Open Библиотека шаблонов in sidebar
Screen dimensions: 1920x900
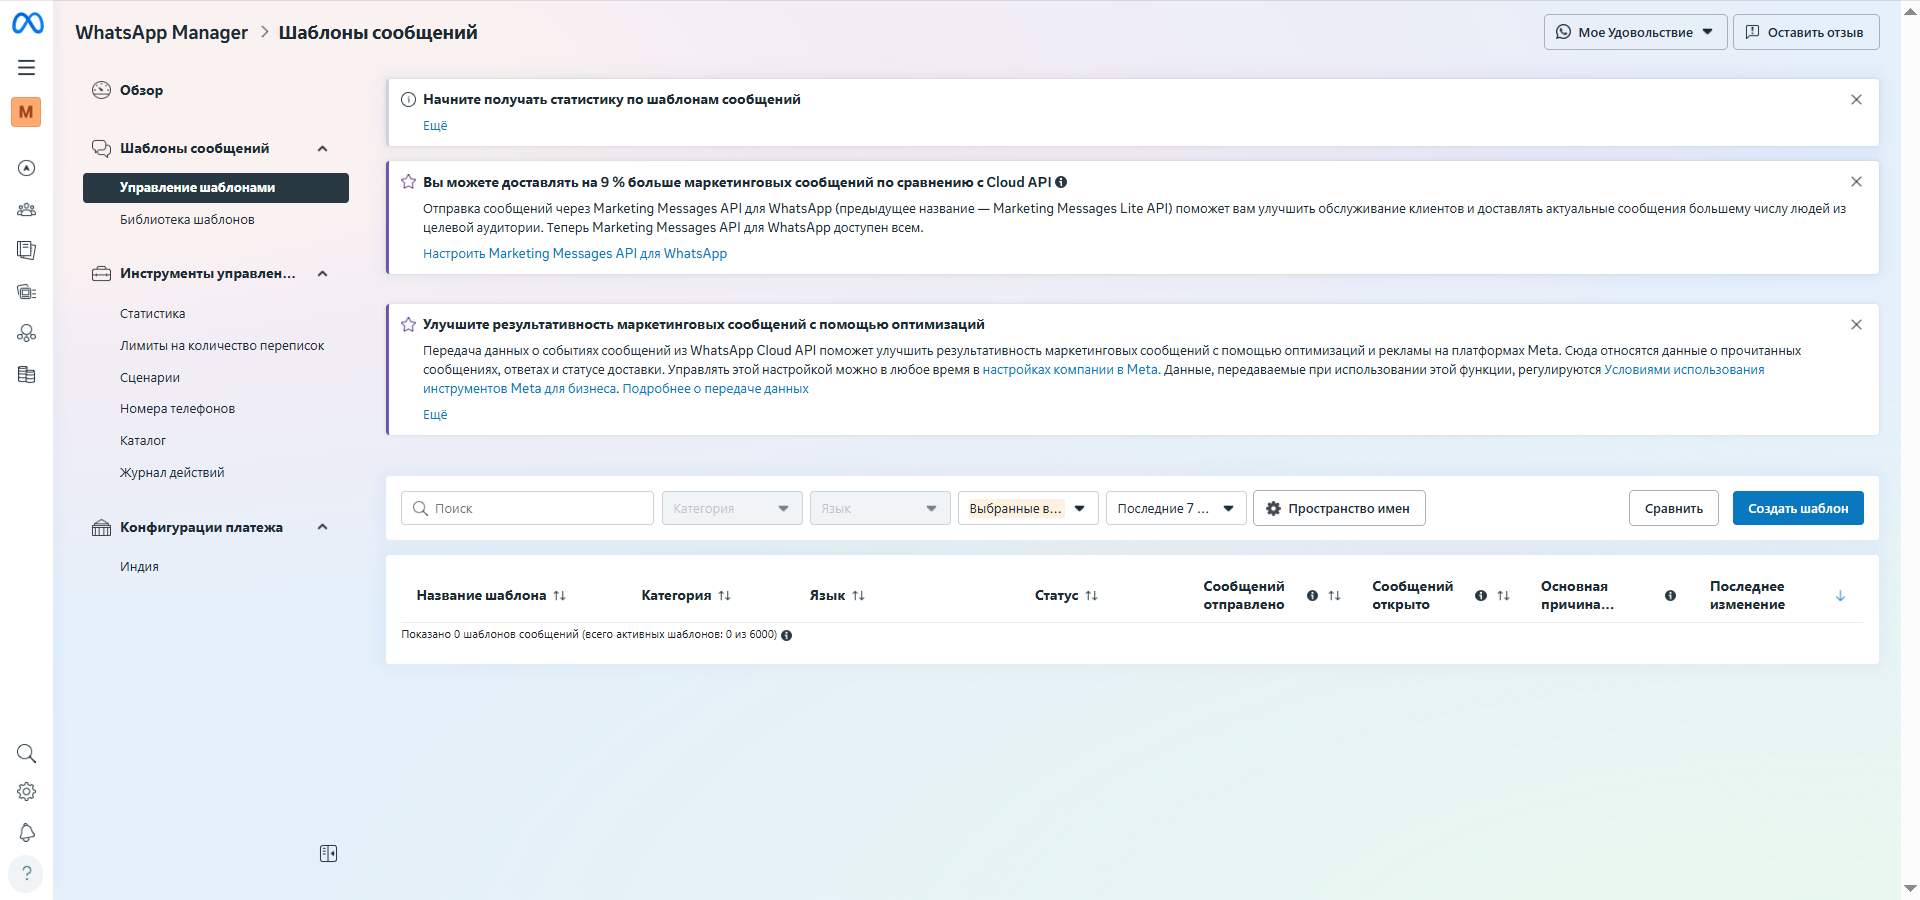pyautogui.click(x=187, y=220)
